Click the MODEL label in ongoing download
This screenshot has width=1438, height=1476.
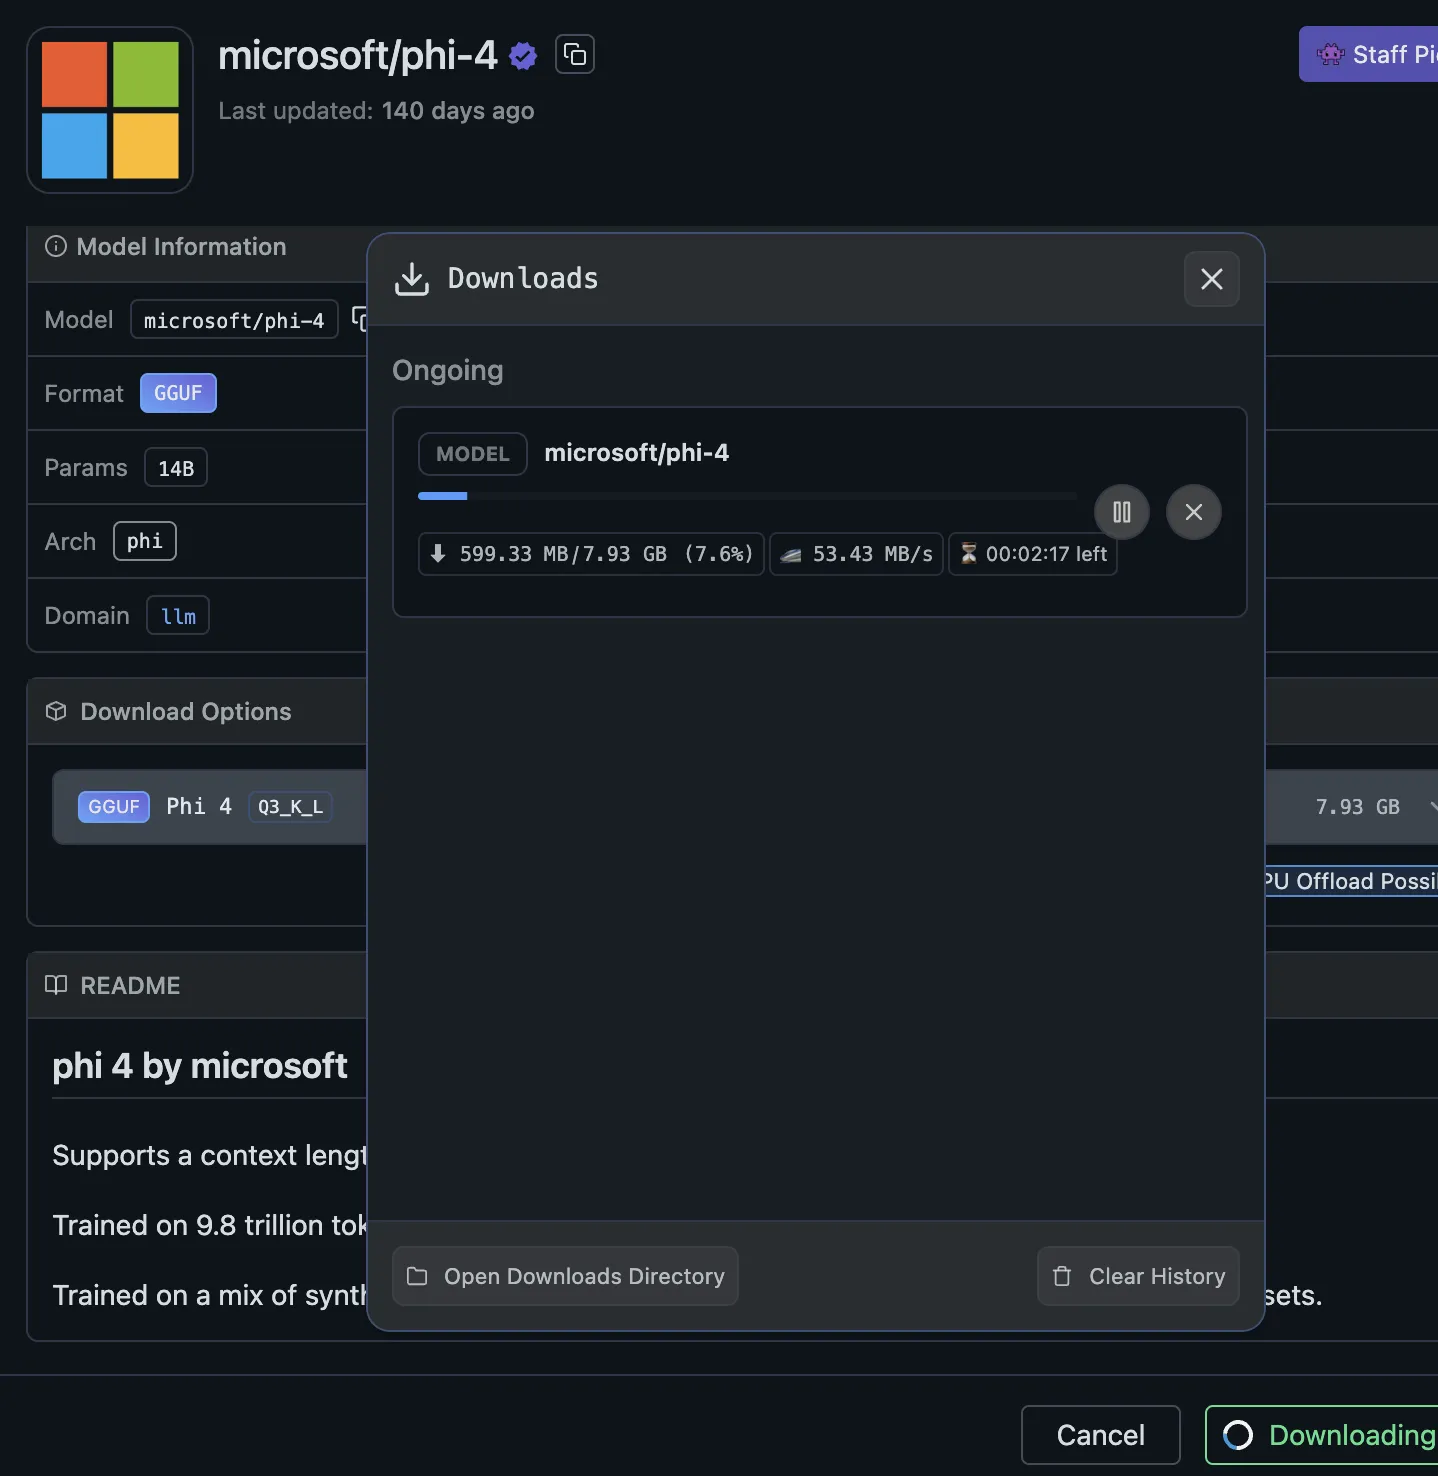473,454
